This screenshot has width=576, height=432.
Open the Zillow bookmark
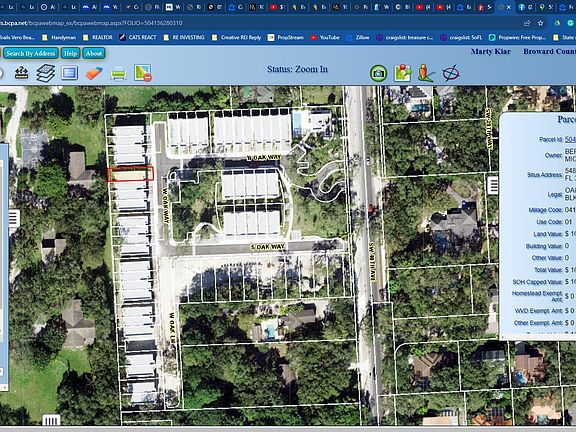coord(358,37)
